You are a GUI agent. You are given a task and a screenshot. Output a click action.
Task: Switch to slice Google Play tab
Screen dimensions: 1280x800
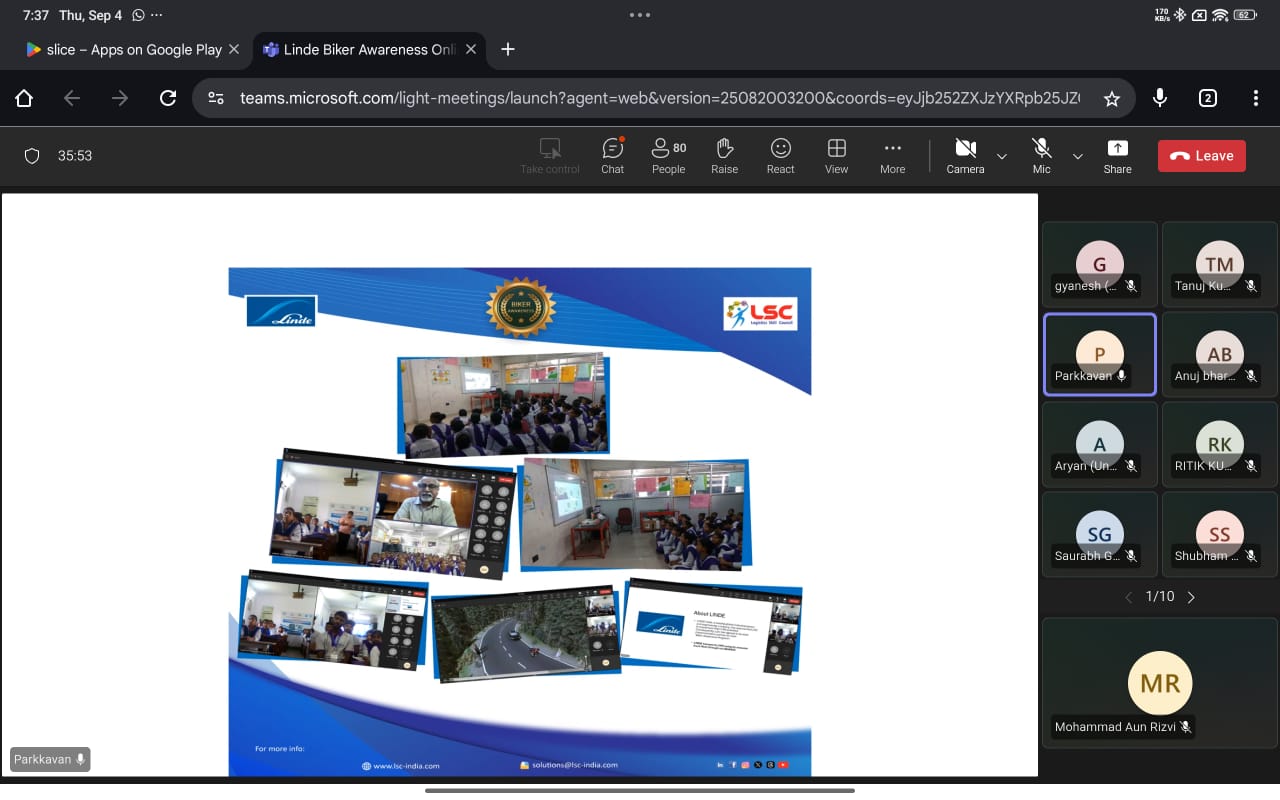tap(124, 49)
